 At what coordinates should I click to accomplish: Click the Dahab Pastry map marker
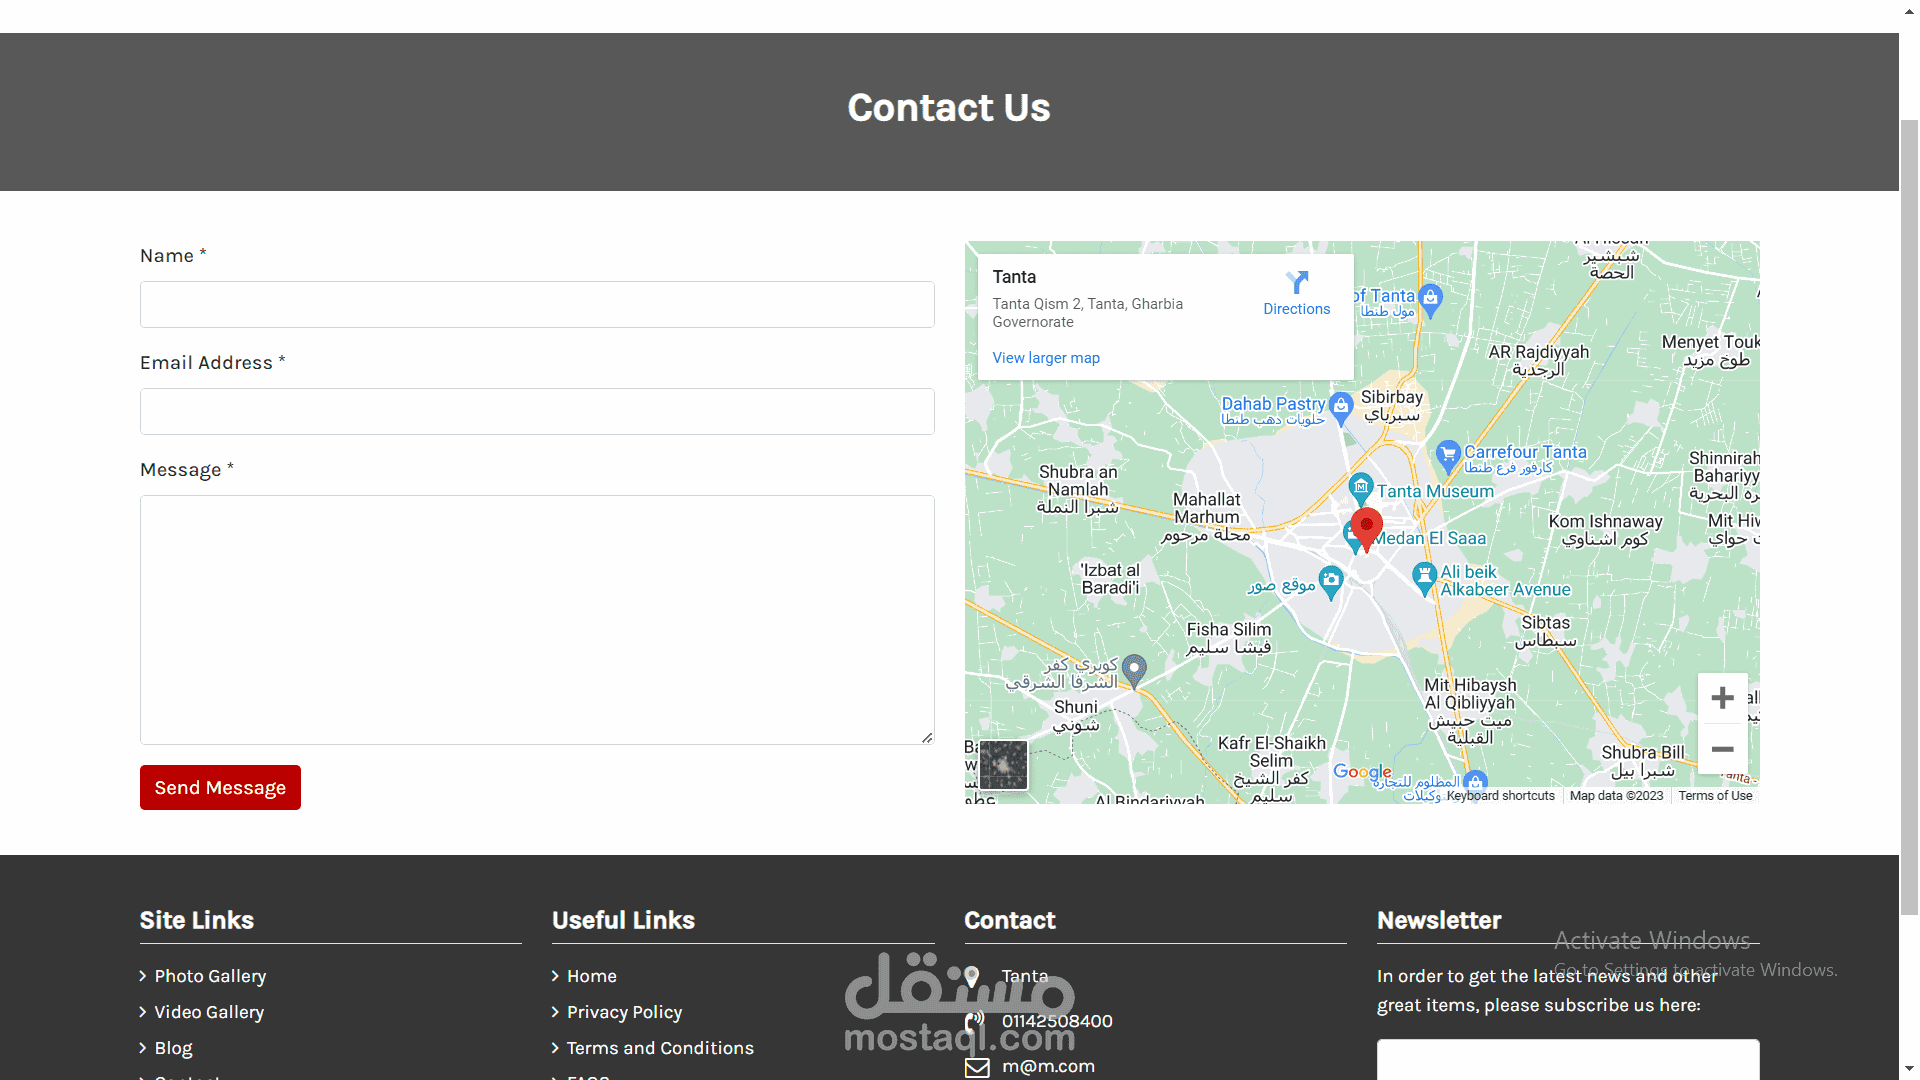click(1341, 406)
